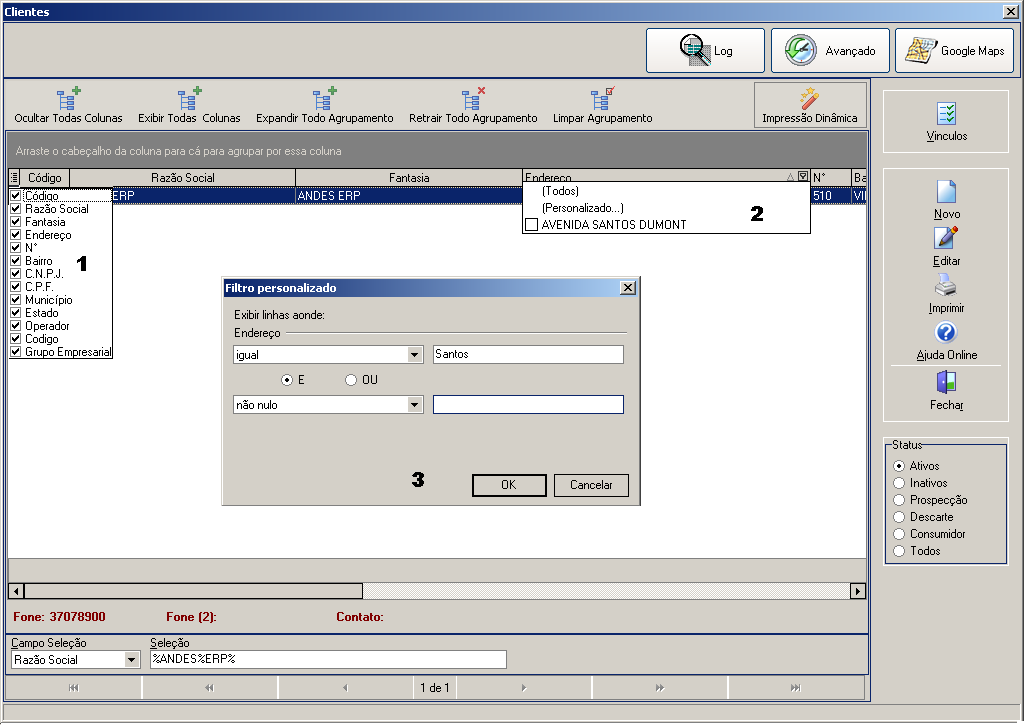Click the Vínculos icon
Screen dimensions: 1025x725
click(946, 114)
